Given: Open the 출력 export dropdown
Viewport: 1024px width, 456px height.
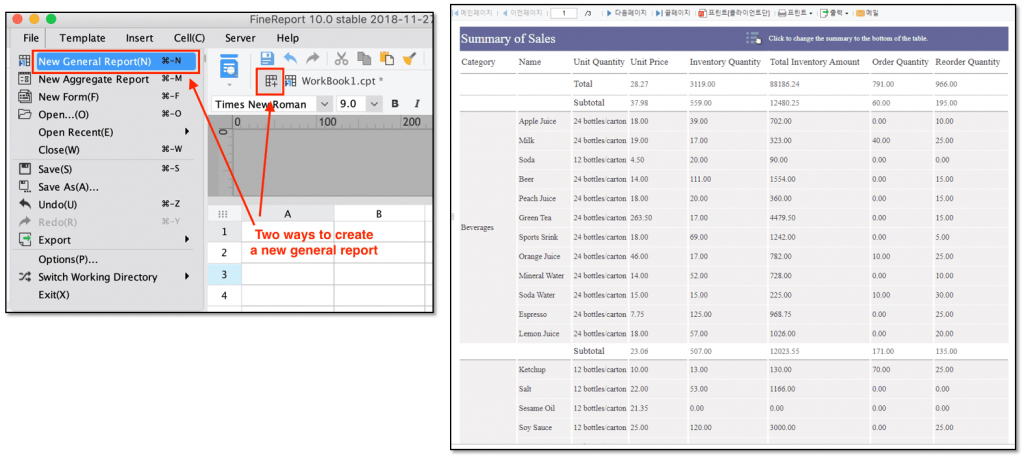Looking at the screenshot, I should coord(846,13).
